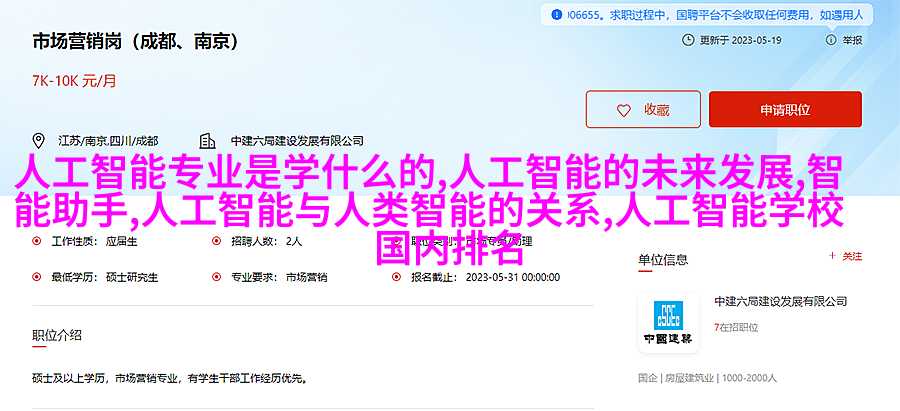Select the 专业要求 radio bullet
The image size is (900, 411).
216,277
